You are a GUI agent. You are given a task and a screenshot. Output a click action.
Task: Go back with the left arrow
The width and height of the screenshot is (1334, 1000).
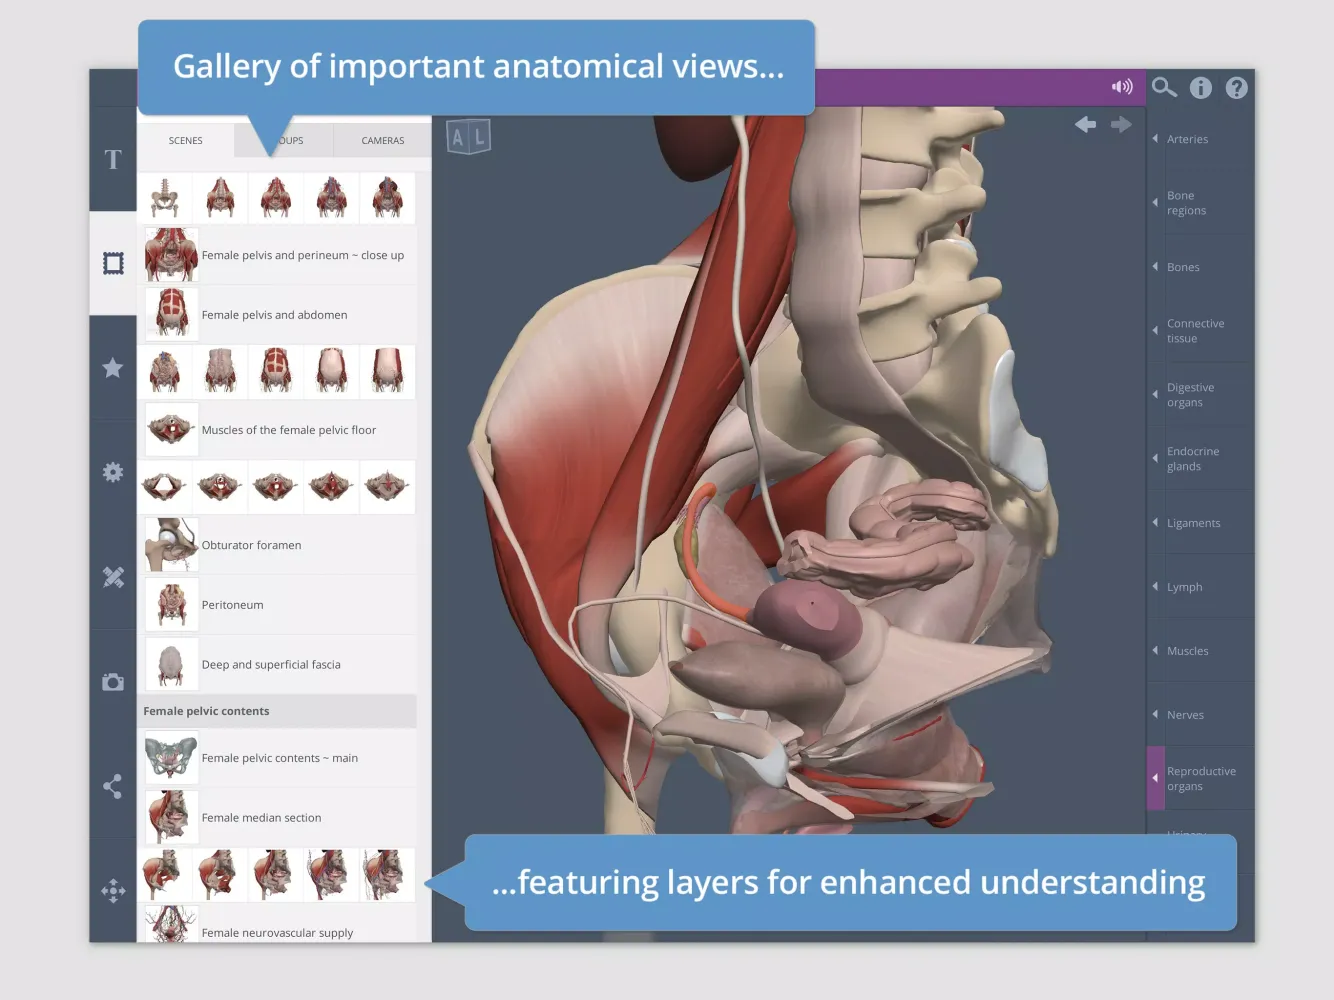[x=1085, y=124]
